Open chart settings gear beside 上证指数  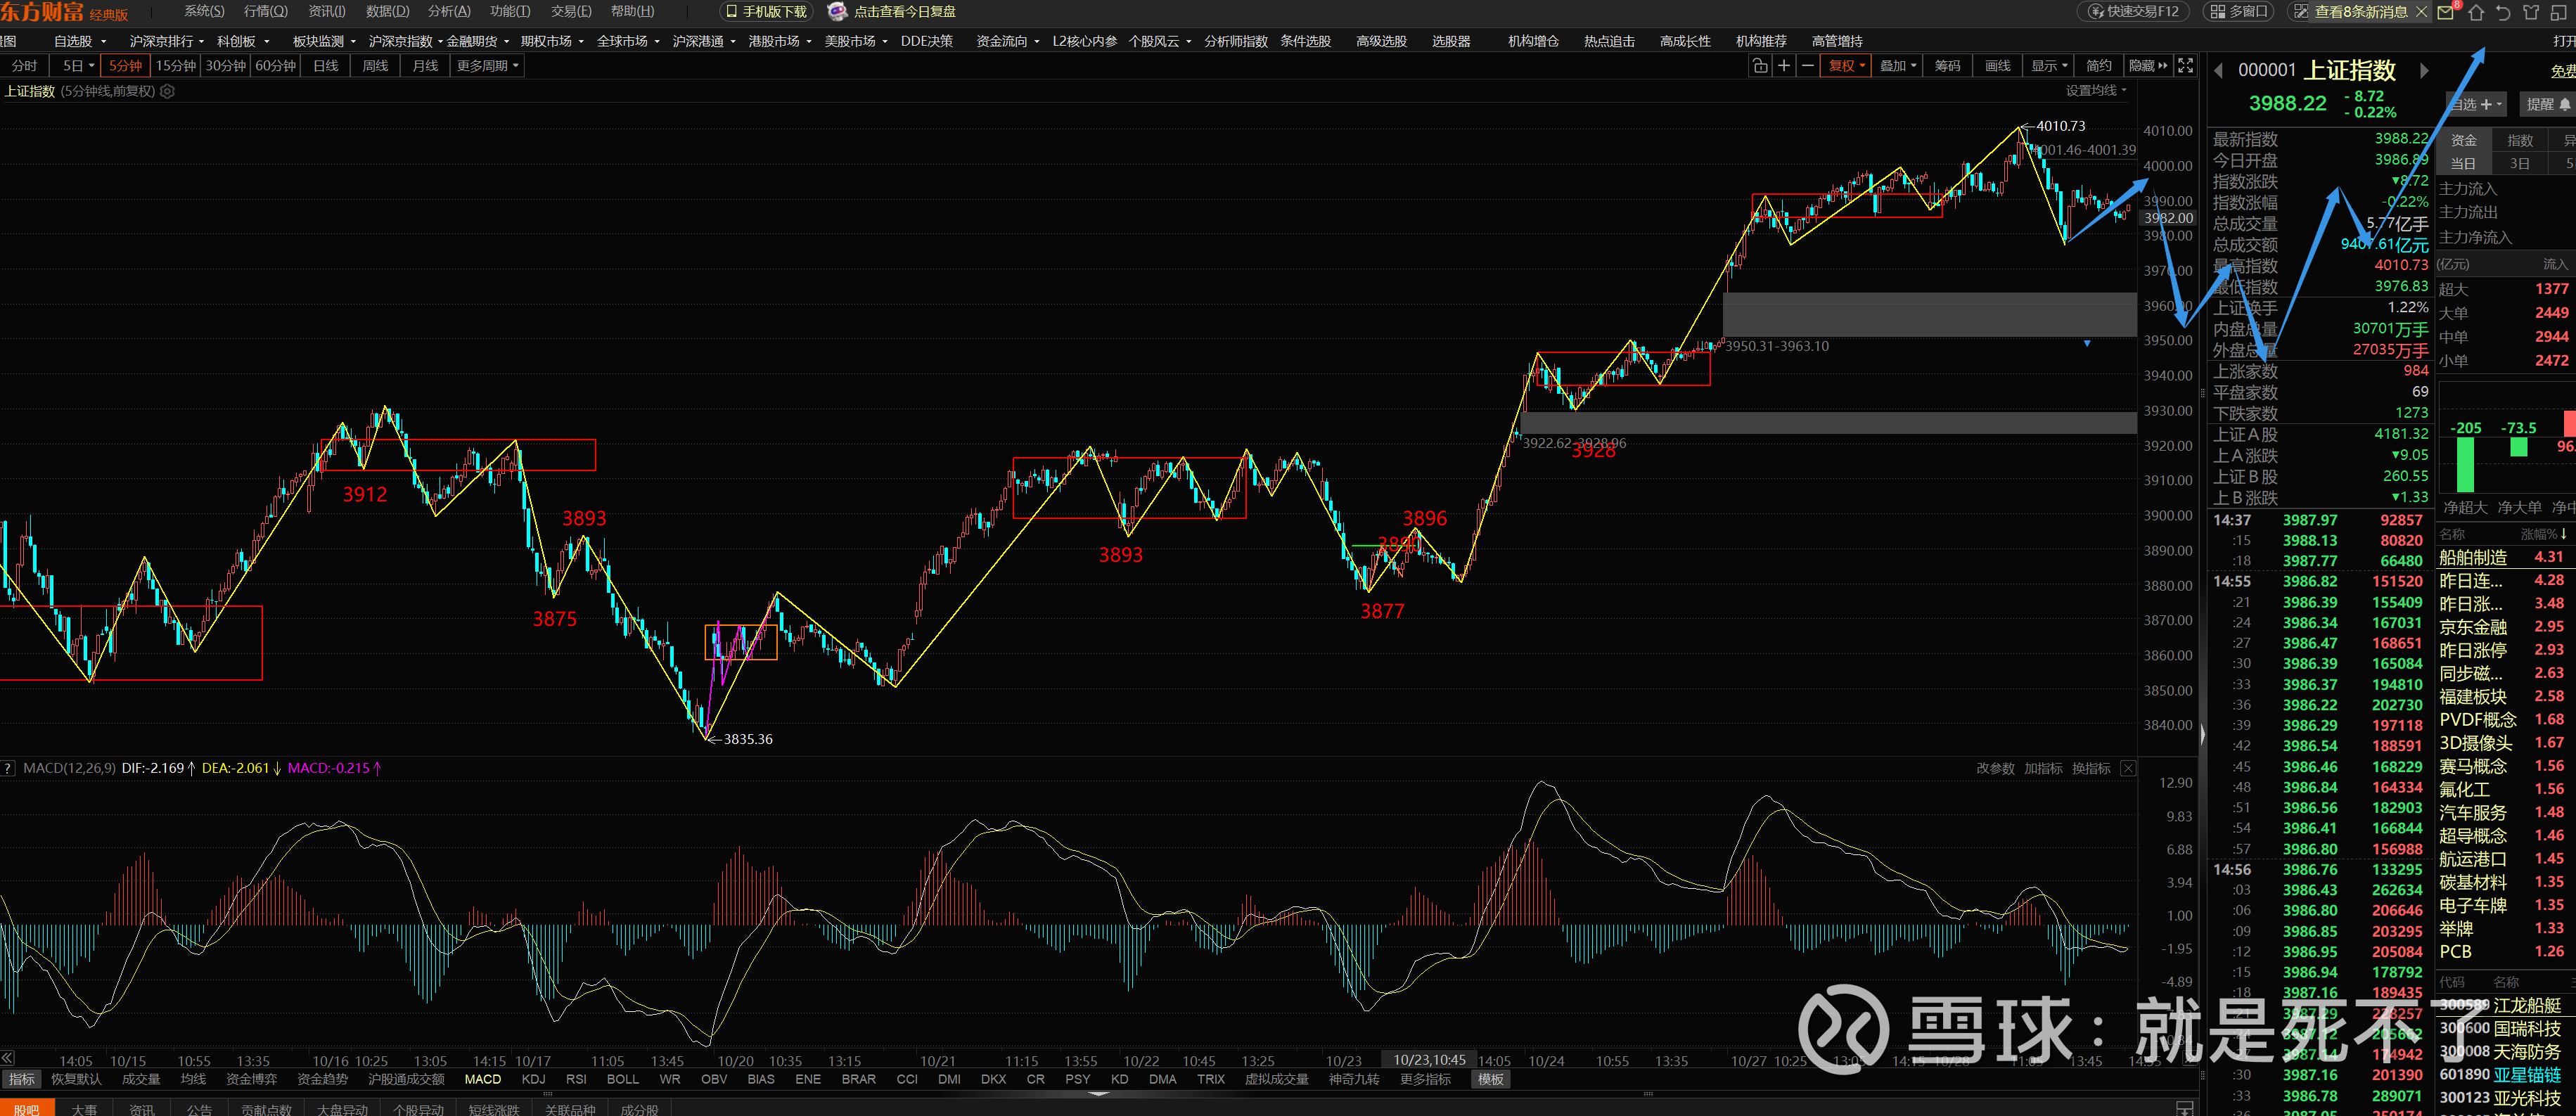tap(168, 91)
